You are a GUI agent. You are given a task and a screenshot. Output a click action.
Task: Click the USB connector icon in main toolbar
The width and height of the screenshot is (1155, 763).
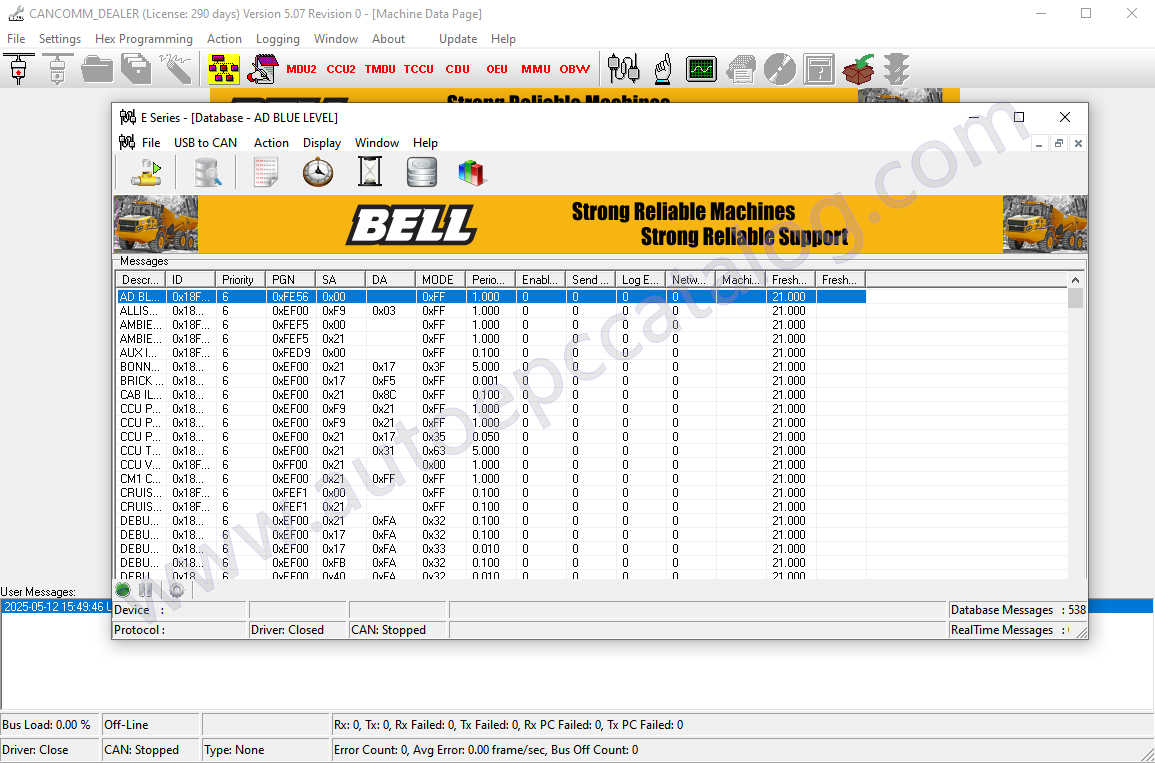click(x=19, y=68)
